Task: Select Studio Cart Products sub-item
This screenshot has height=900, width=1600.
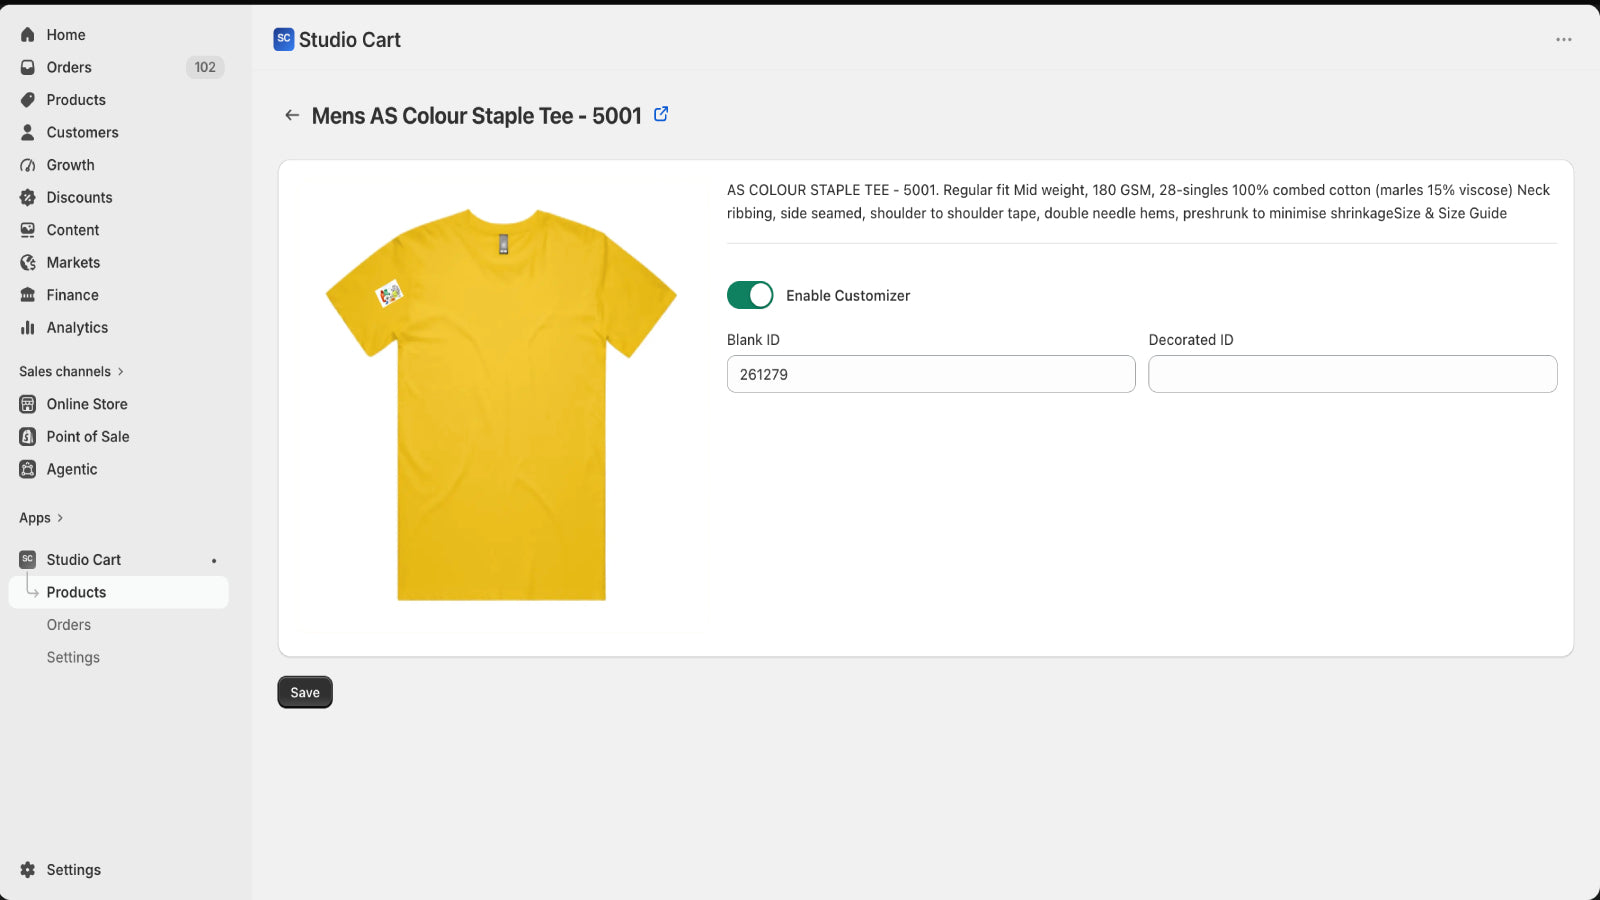Action: click(119, 592)
